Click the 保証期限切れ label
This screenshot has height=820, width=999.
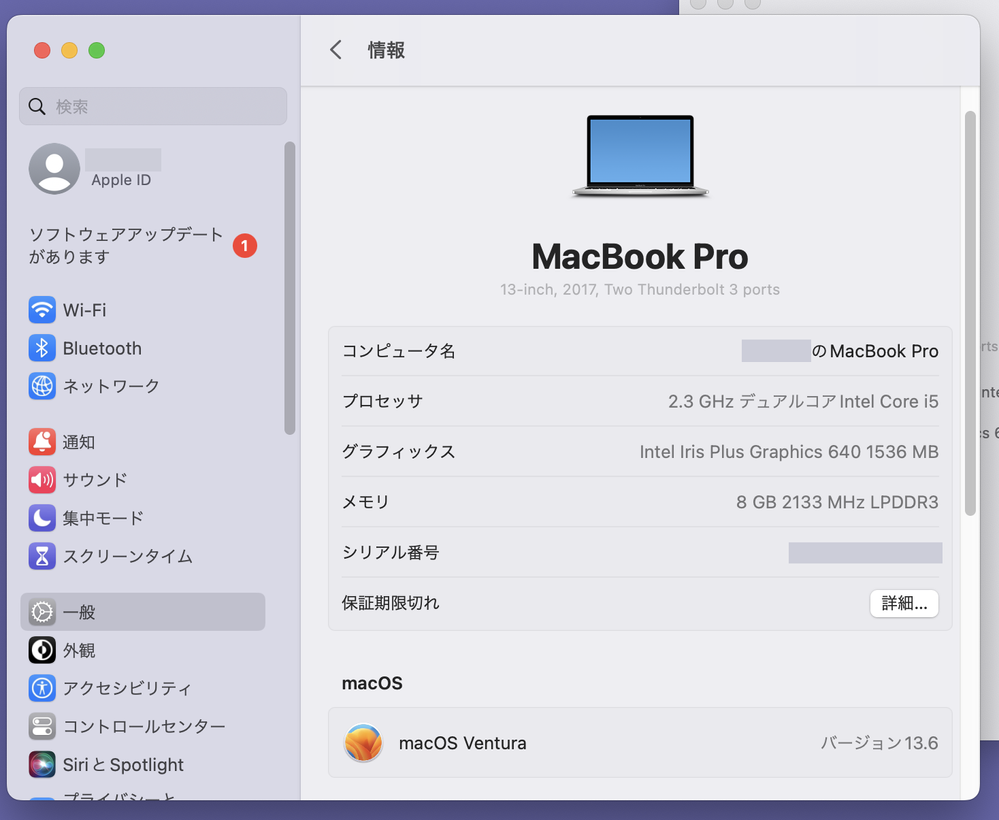pos(391,603)
